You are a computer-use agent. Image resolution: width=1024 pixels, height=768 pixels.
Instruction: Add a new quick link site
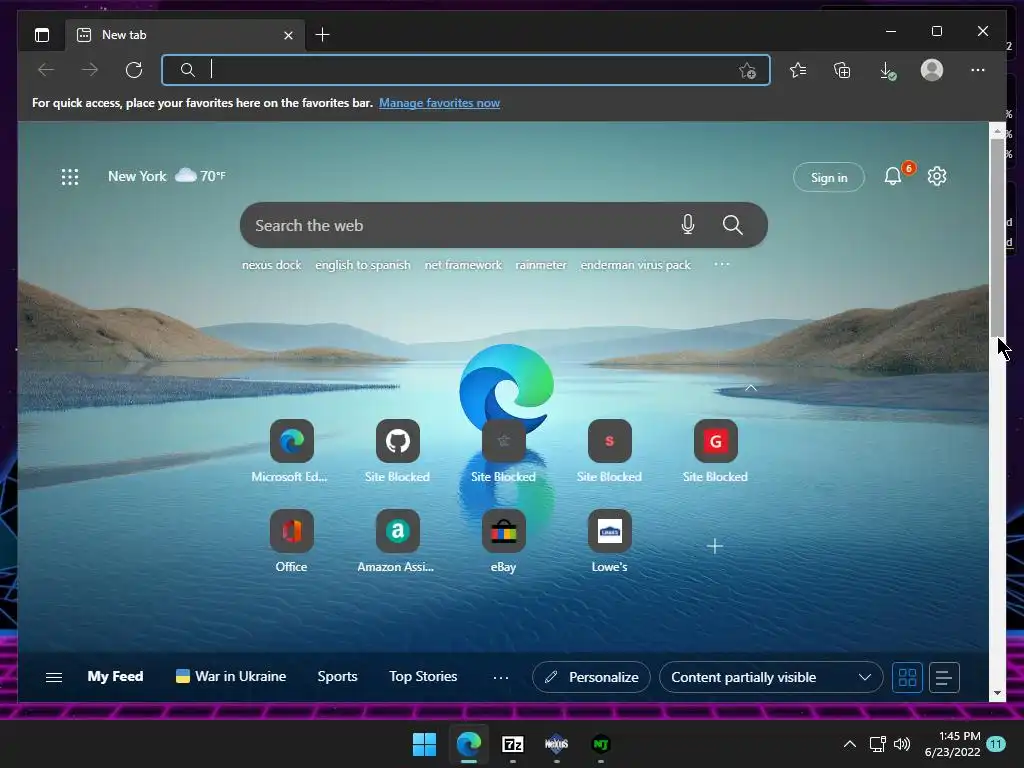tap(715, 546)
